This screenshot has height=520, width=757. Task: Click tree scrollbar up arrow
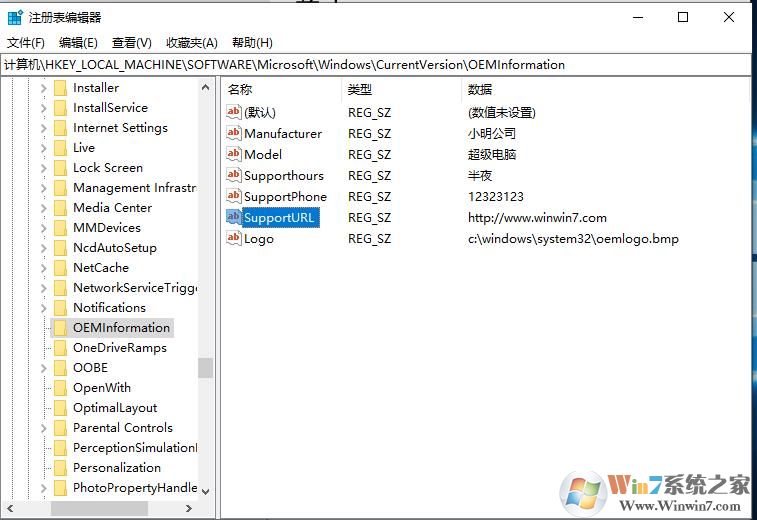point(206,87)
